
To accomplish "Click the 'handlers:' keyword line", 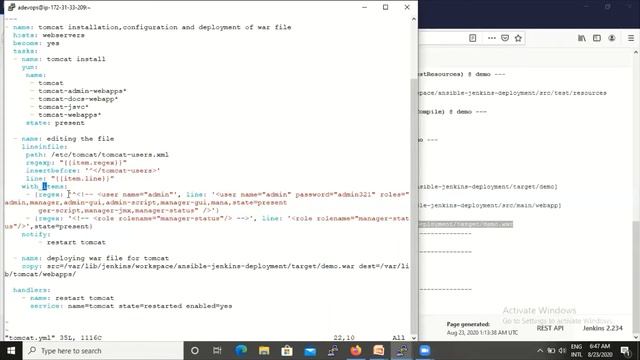I will click(32, 290).
